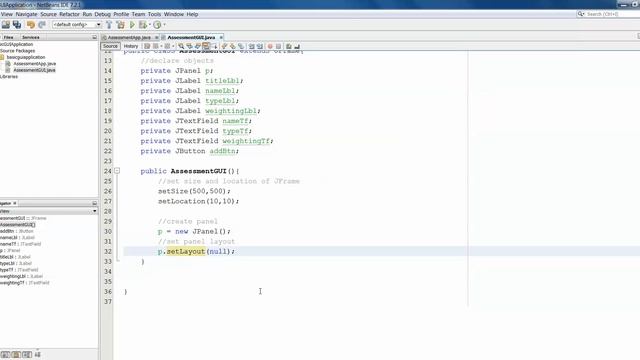Select the Source Packages node

click(18, 51)
